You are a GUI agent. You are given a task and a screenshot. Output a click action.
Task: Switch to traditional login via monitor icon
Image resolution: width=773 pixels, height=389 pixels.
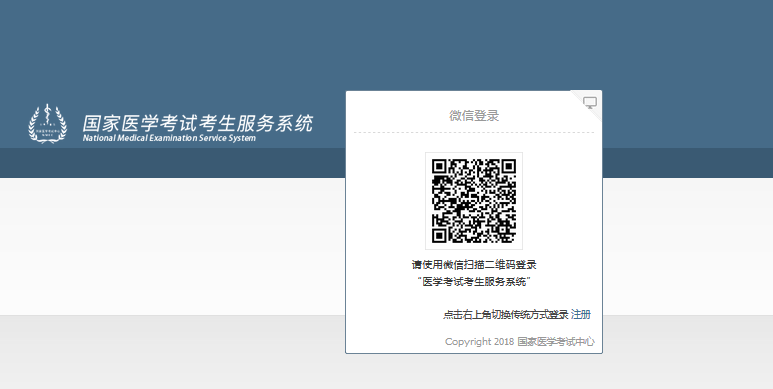[590, 103]
